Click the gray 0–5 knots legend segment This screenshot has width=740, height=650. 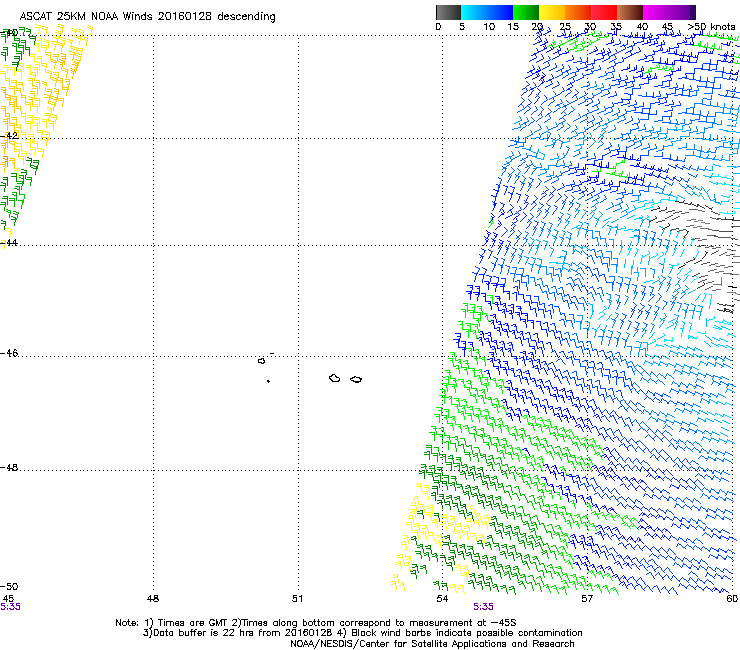[x=448, y=12]
